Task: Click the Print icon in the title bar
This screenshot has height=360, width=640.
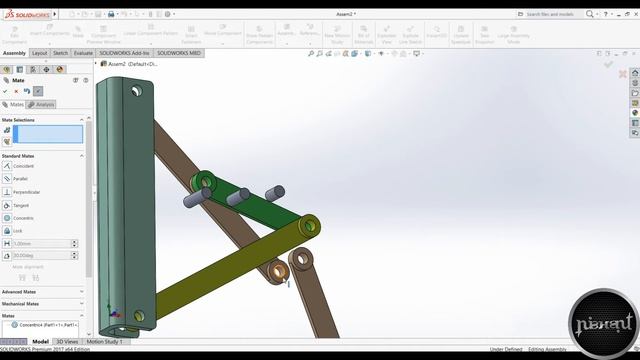Action: pyautogui.click(x=111, y=14)
